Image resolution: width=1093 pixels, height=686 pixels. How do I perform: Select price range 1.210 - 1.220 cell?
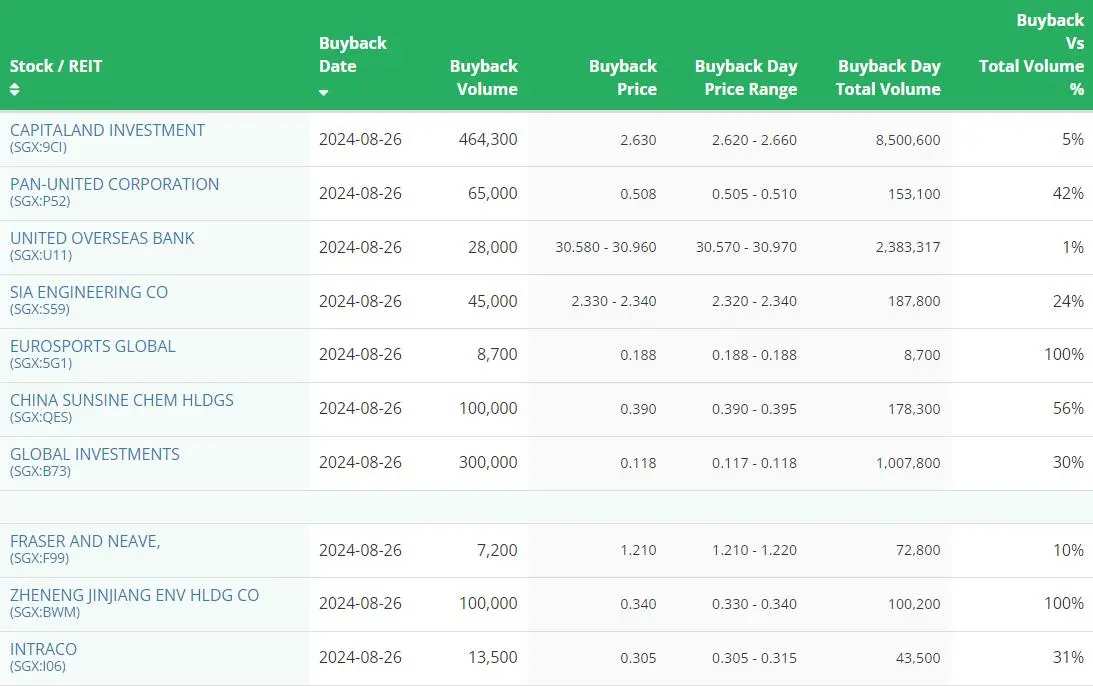pyautogui.click(x=754, y=550)
